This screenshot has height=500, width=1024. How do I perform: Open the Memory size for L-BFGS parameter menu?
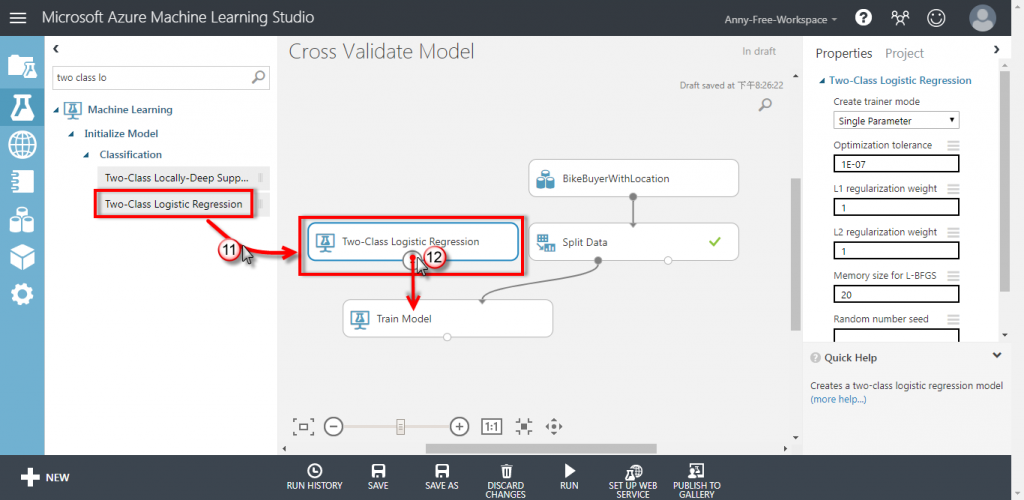[953, 275]
